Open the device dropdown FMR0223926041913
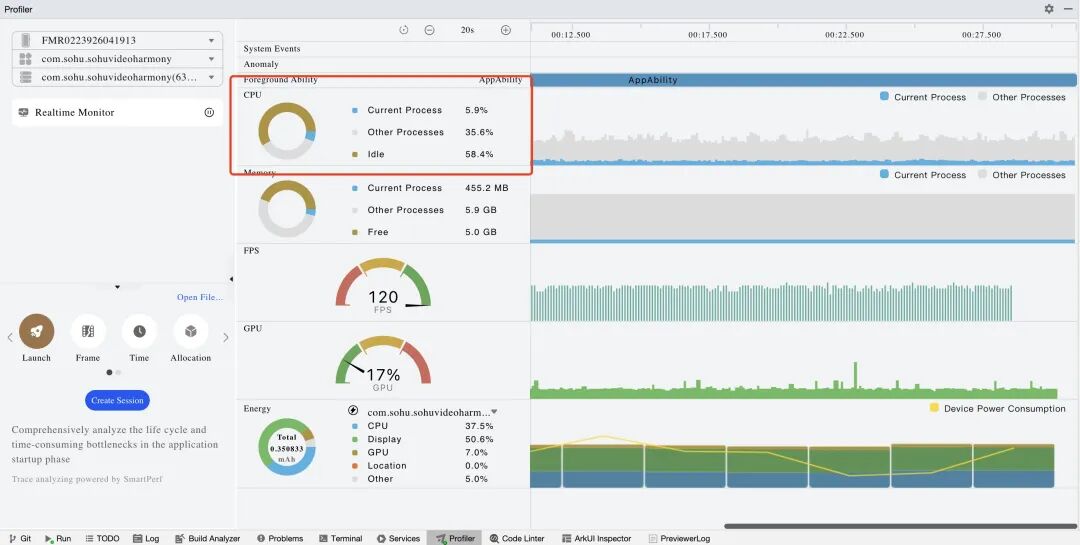Screen dimensions: 1080x545 [117, 41]
